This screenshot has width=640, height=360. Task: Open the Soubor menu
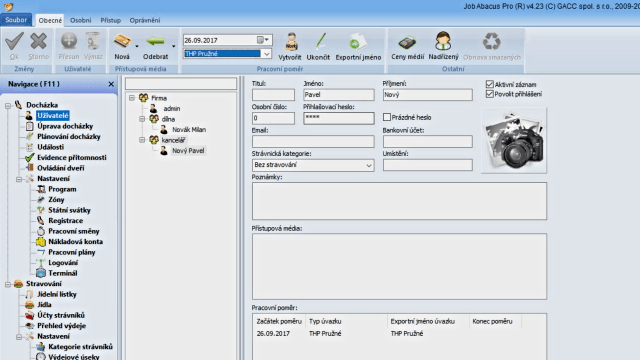16,20
